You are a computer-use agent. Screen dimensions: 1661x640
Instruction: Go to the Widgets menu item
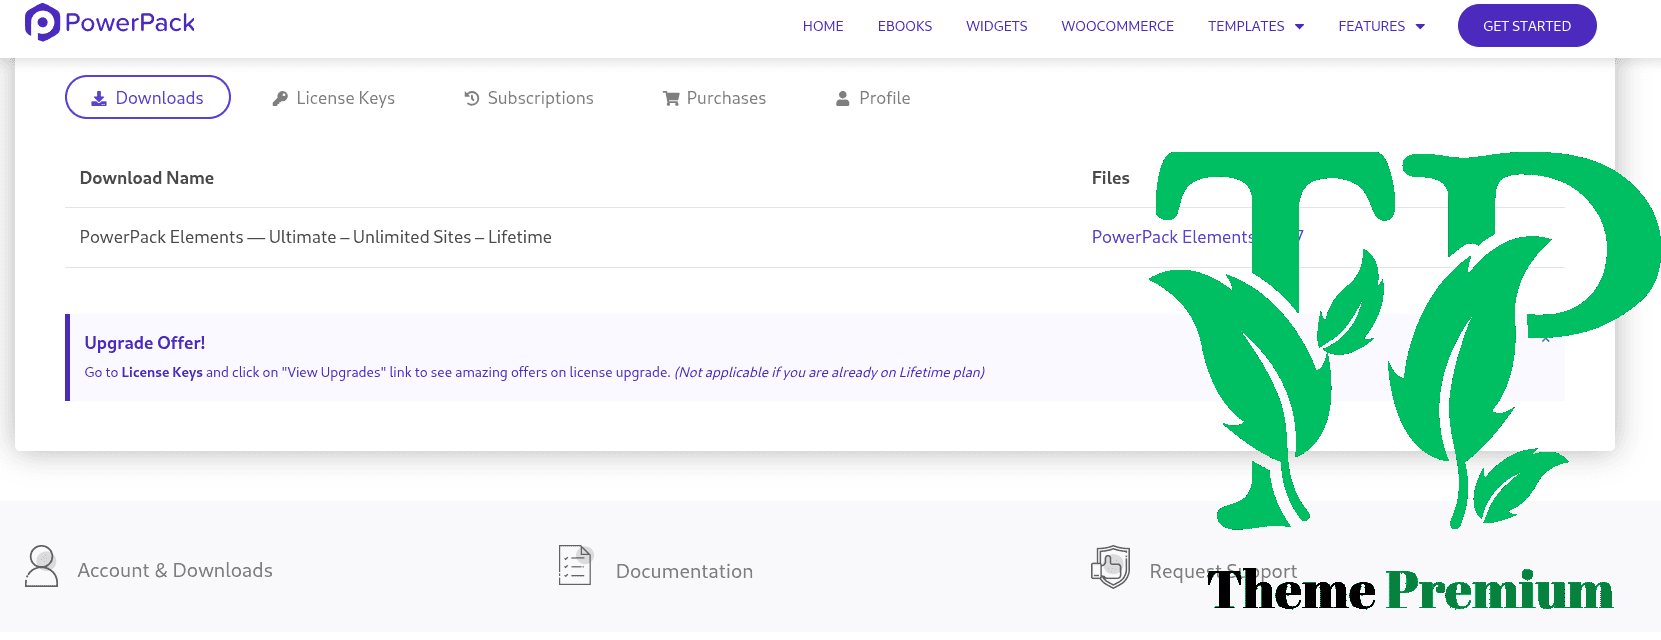point(997,26)
